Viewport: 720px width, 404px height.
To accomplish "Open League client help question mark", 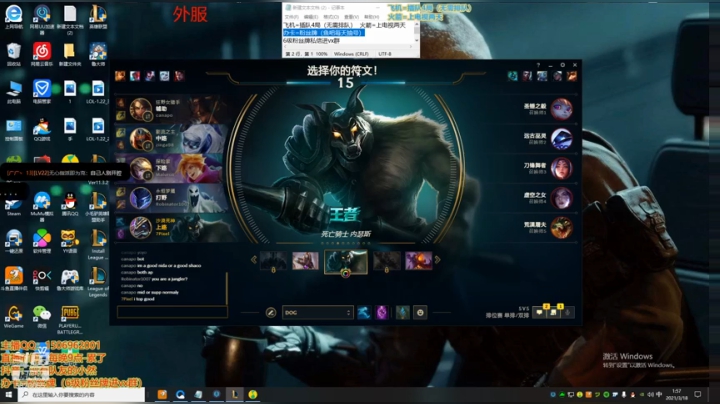I will click(538, 65).
